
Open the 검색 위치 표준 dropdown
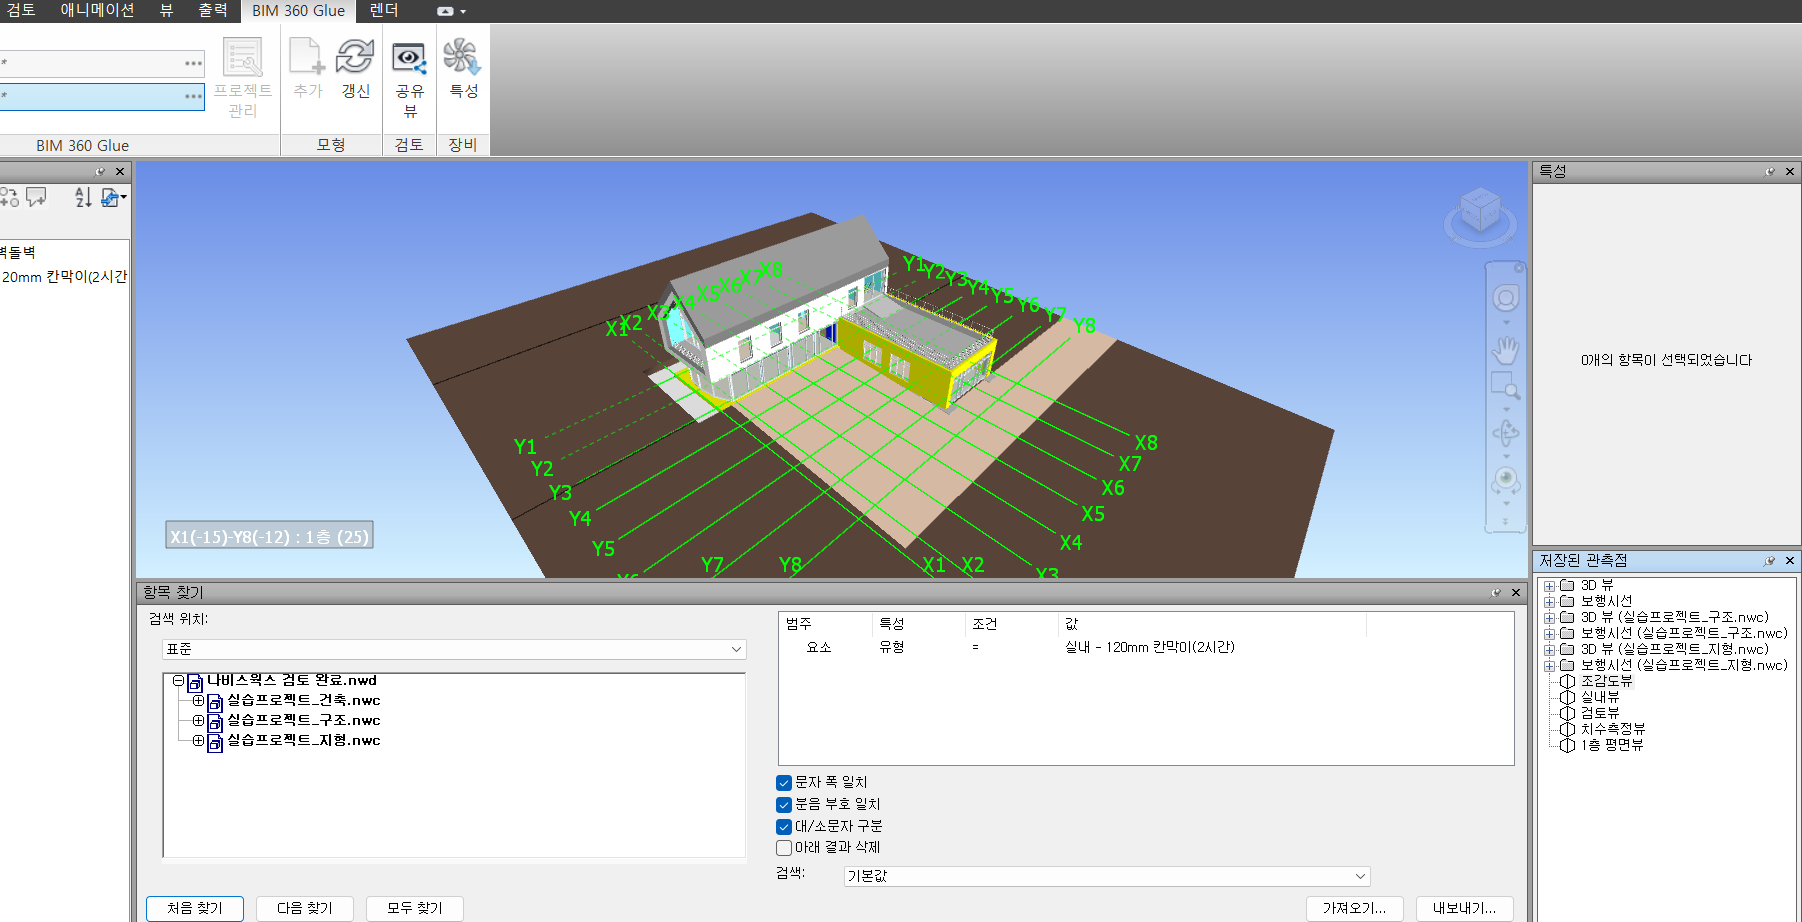[x=454, y=649]
